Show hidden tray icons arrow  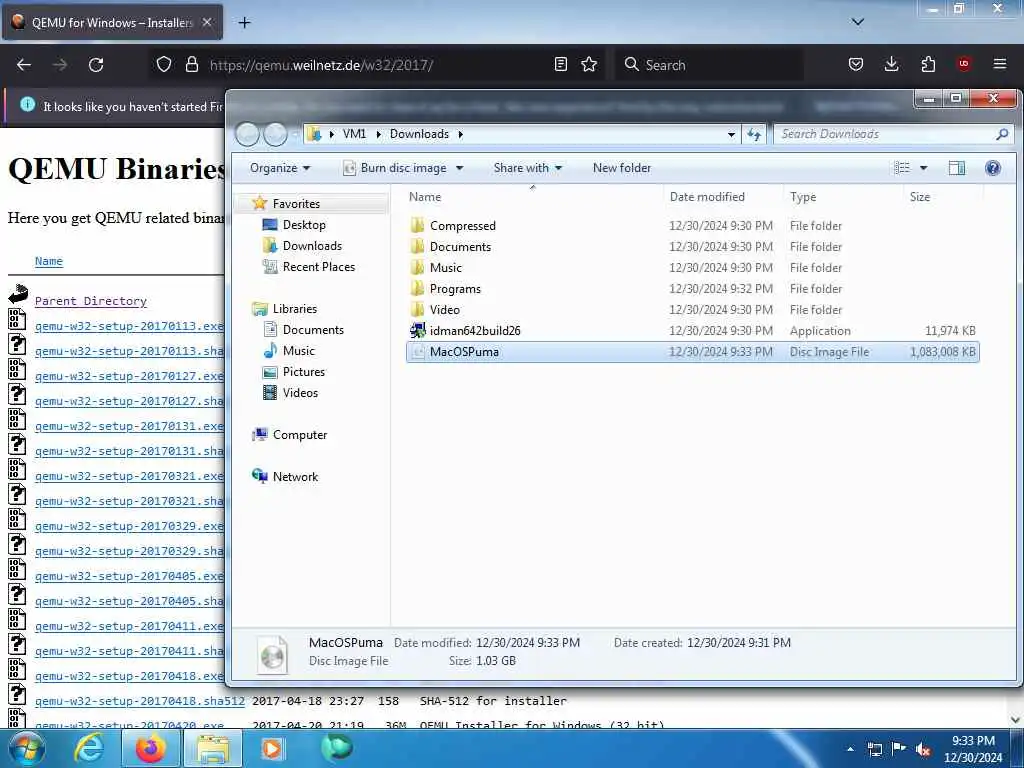coord(850,749)
